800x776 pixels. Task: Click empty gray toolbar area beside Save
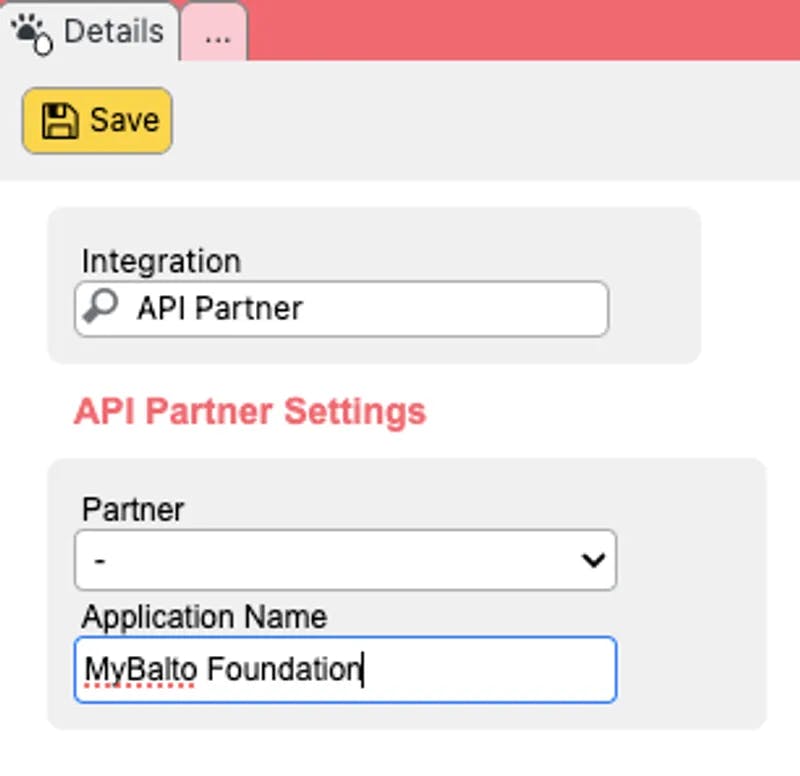pyautogui.click(x=480, y=121)
